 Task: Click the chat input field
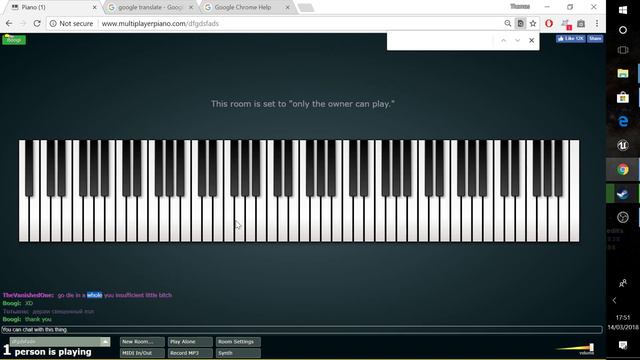click(x=302, y=329)
